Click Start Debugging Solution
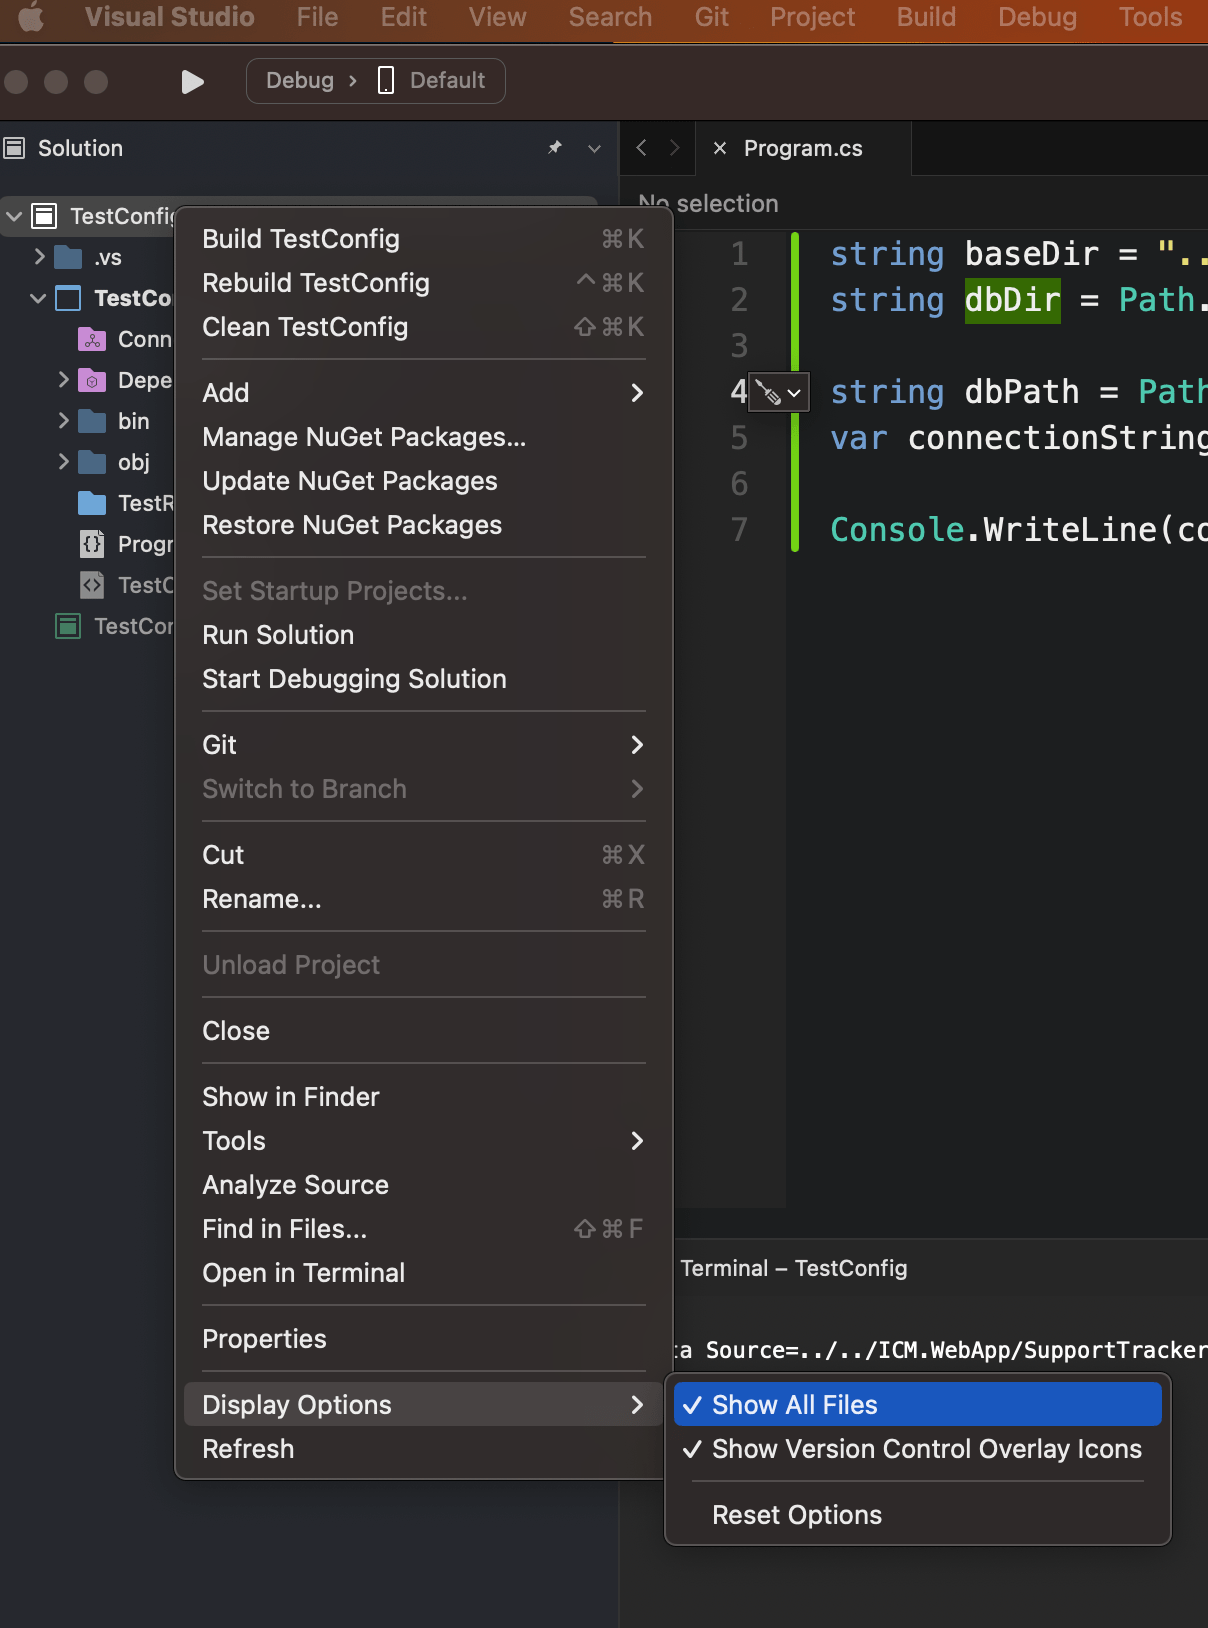 (424, 679)
